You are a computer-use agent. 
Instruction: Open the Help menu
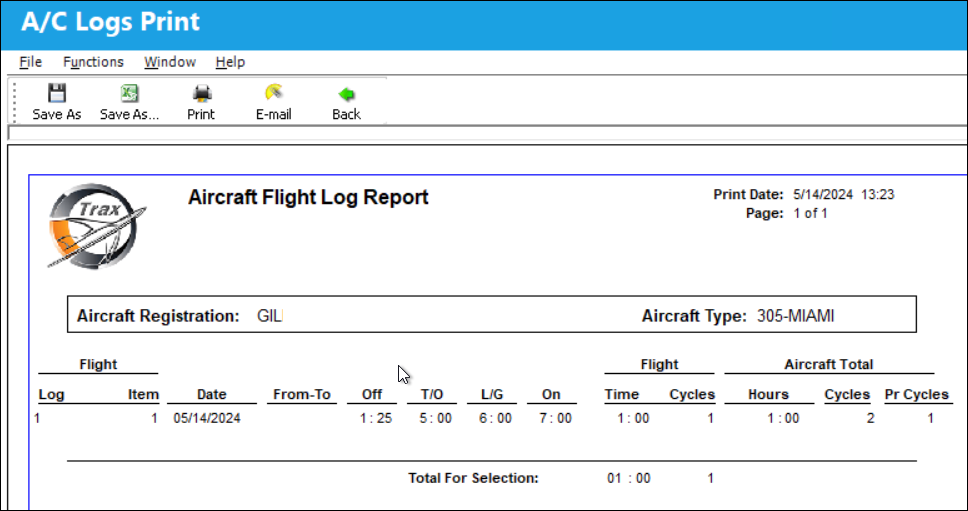pos(230,62)
